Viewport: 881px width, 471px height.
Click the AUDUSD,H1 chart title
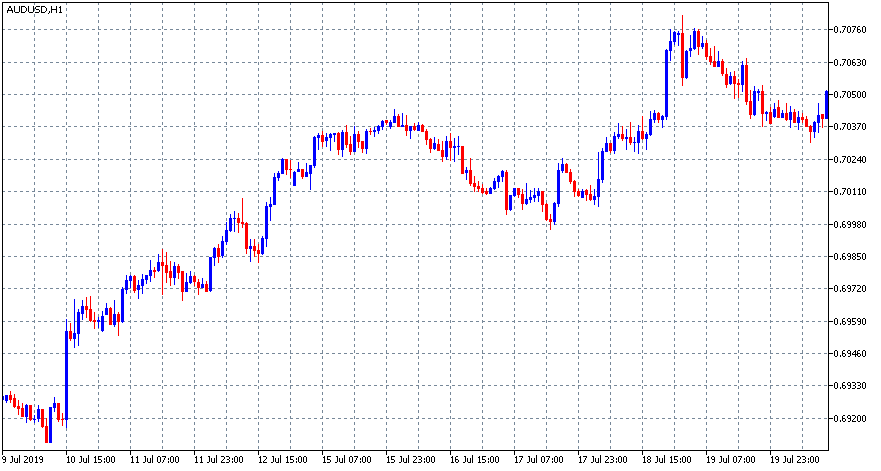(x=35, y=10)
